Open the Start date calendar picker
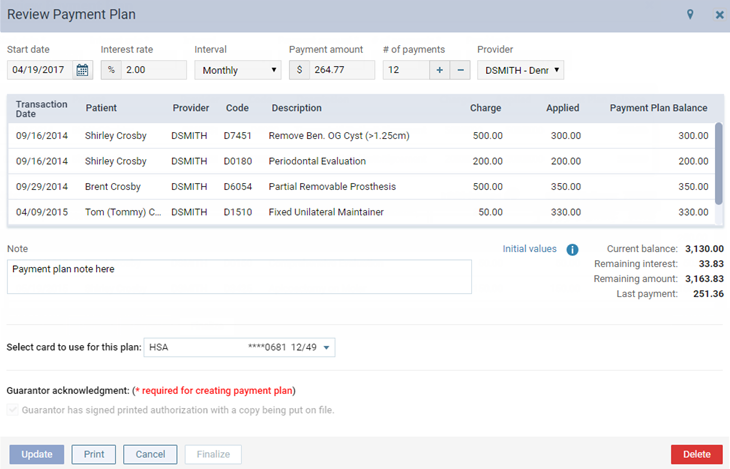The height and width of the screenshot is (469, 730). pos(83,70)
